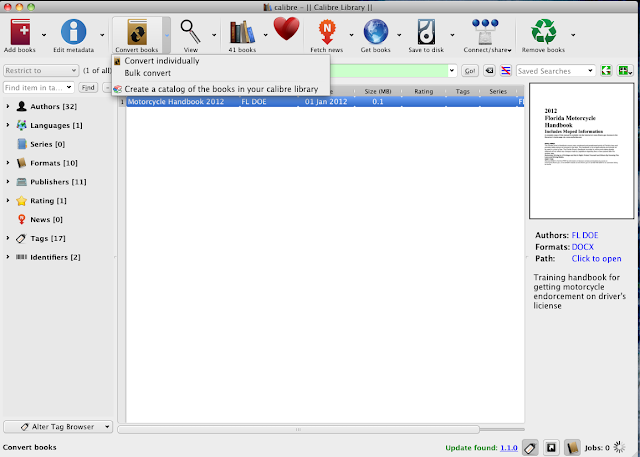Open DOCX format link

(582, 247)
